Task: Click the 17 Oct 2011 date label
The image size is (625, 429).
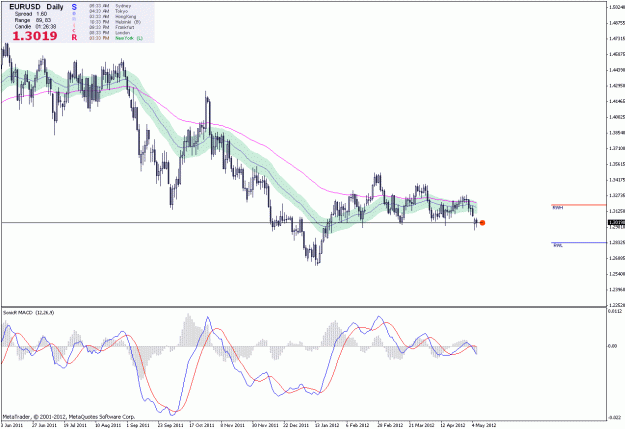Action: point(202,425)
